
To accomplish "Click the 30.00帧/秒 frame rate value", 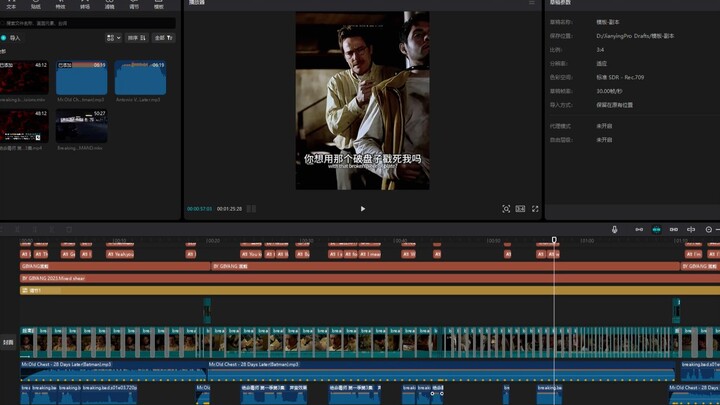I will pos(609,91).
